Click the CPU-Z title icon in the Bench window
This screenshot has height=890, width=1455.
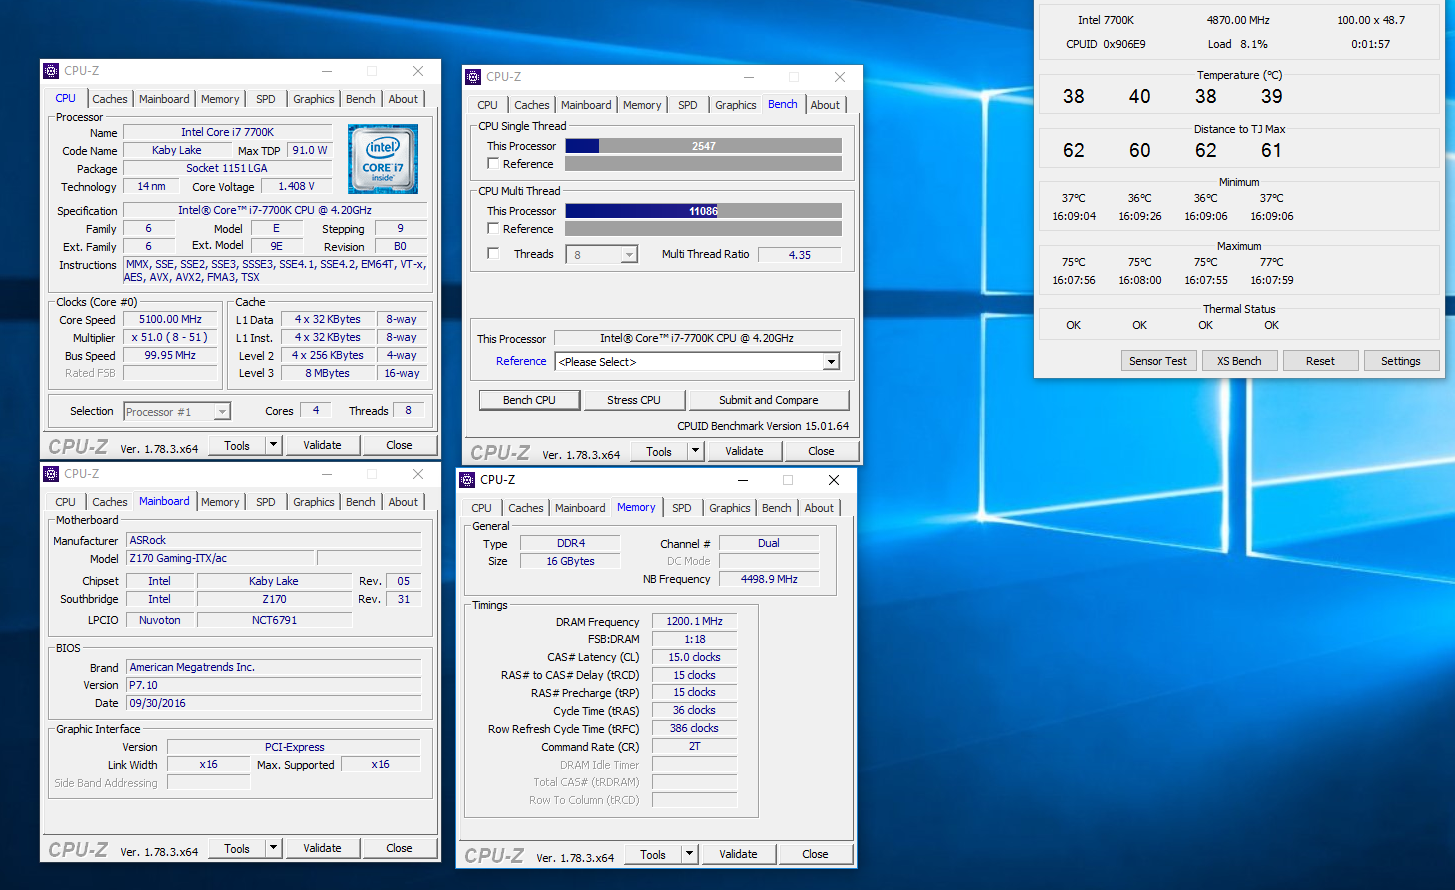point(473,77)
